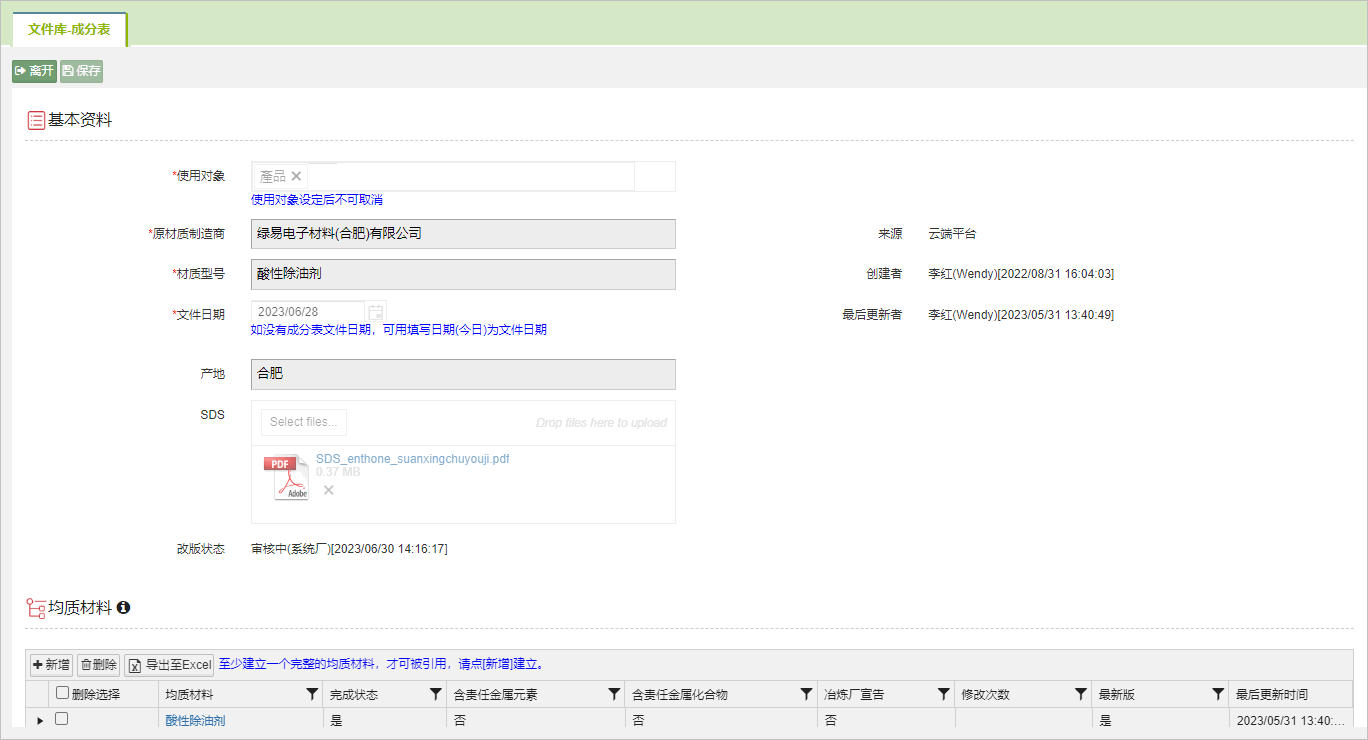This screenshot has width=1368, height=740.
Task: Click the 产地 field showing 合肥
Action: click(463, 374)
